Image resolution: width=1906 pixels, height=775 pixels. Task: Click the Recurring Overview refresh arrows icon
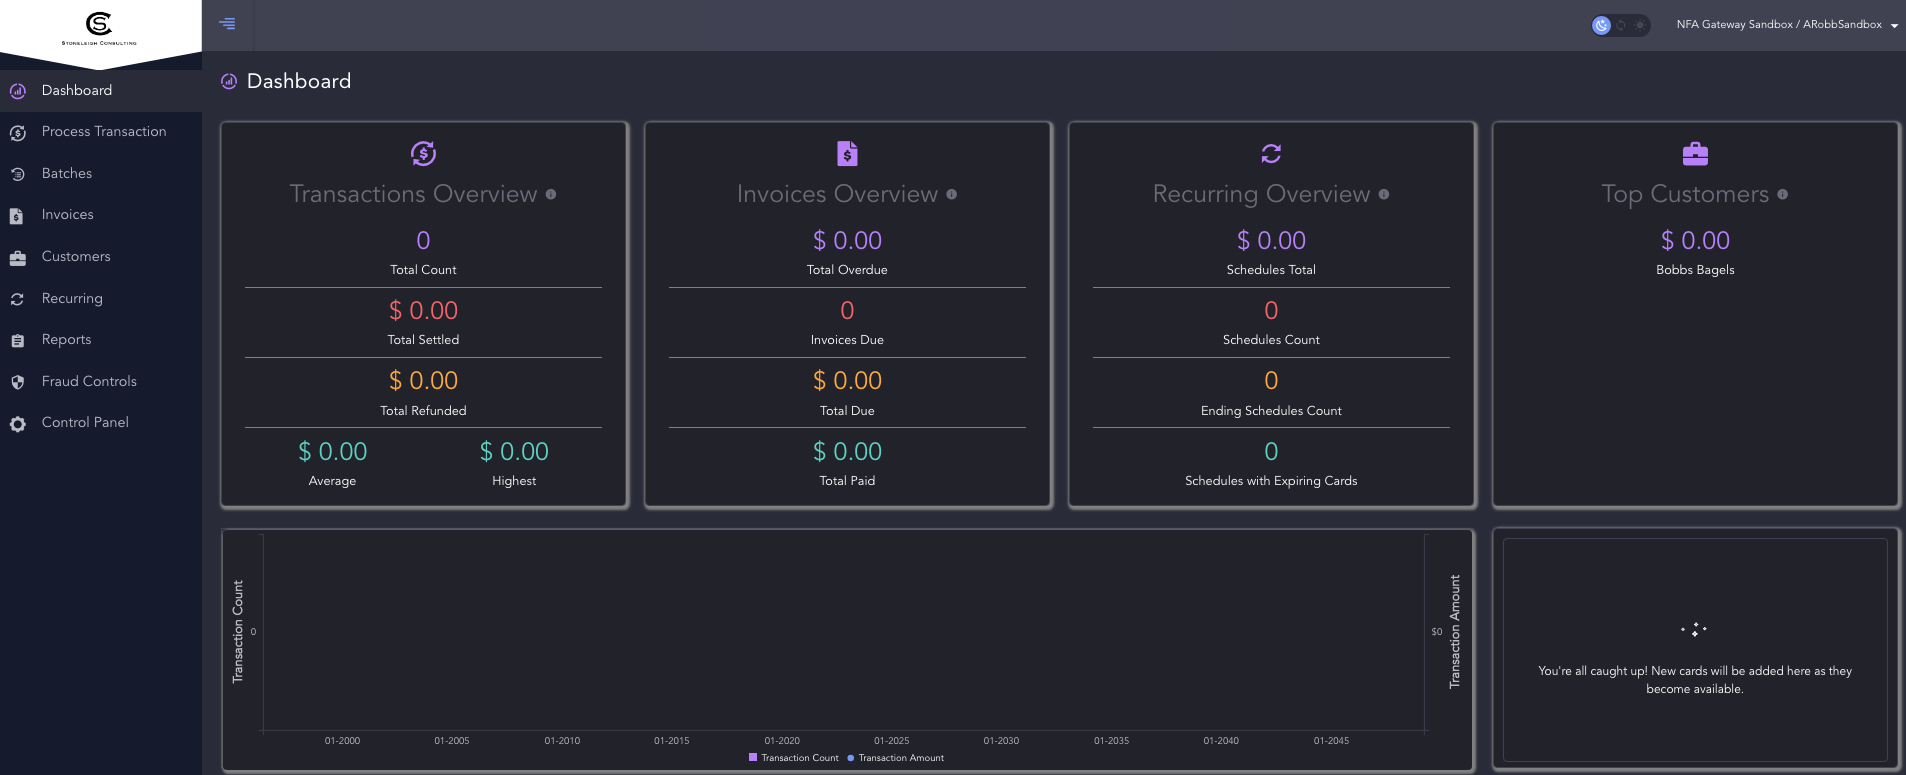tap(1271, 153)
